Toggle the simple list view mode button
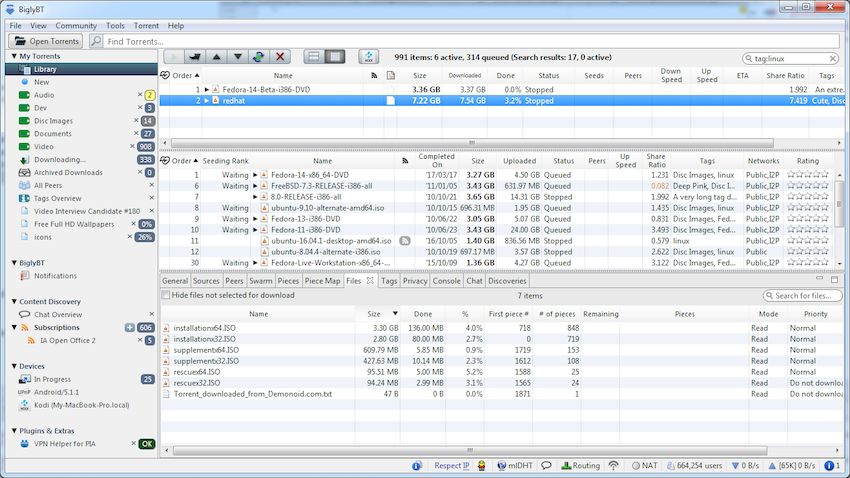 click(x=313, y=58)
